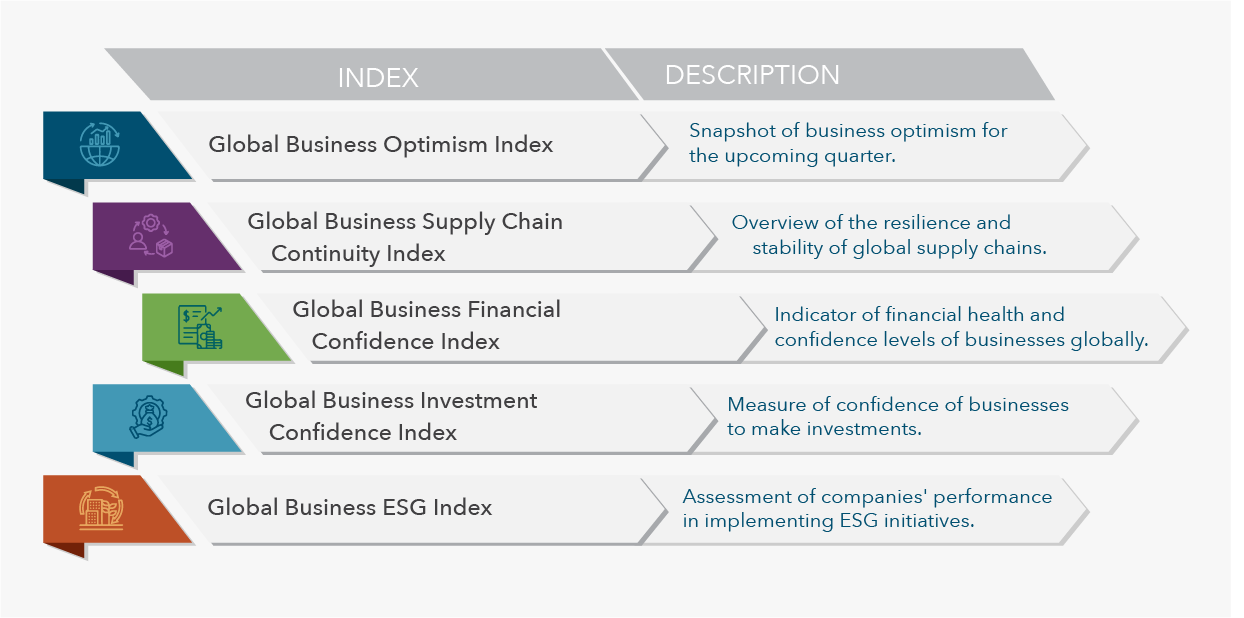Select the supply chain gear-and-box icon
1244x618 pixels.
pos(150,235)
